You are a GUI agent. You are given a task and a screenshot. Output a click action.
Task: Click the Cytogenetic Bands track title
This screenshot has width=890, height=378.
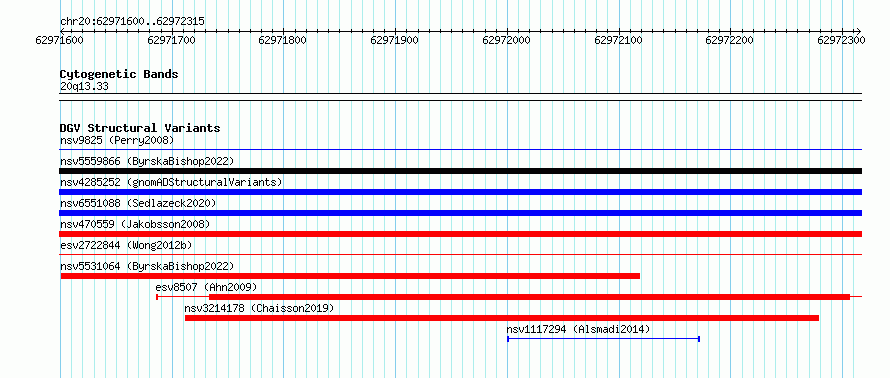[x=119, y=74]
